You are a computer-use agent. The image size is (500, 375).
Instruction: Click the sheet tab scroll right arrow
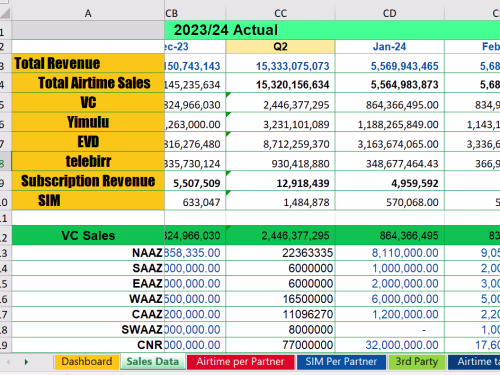click(x=26, y=362)
